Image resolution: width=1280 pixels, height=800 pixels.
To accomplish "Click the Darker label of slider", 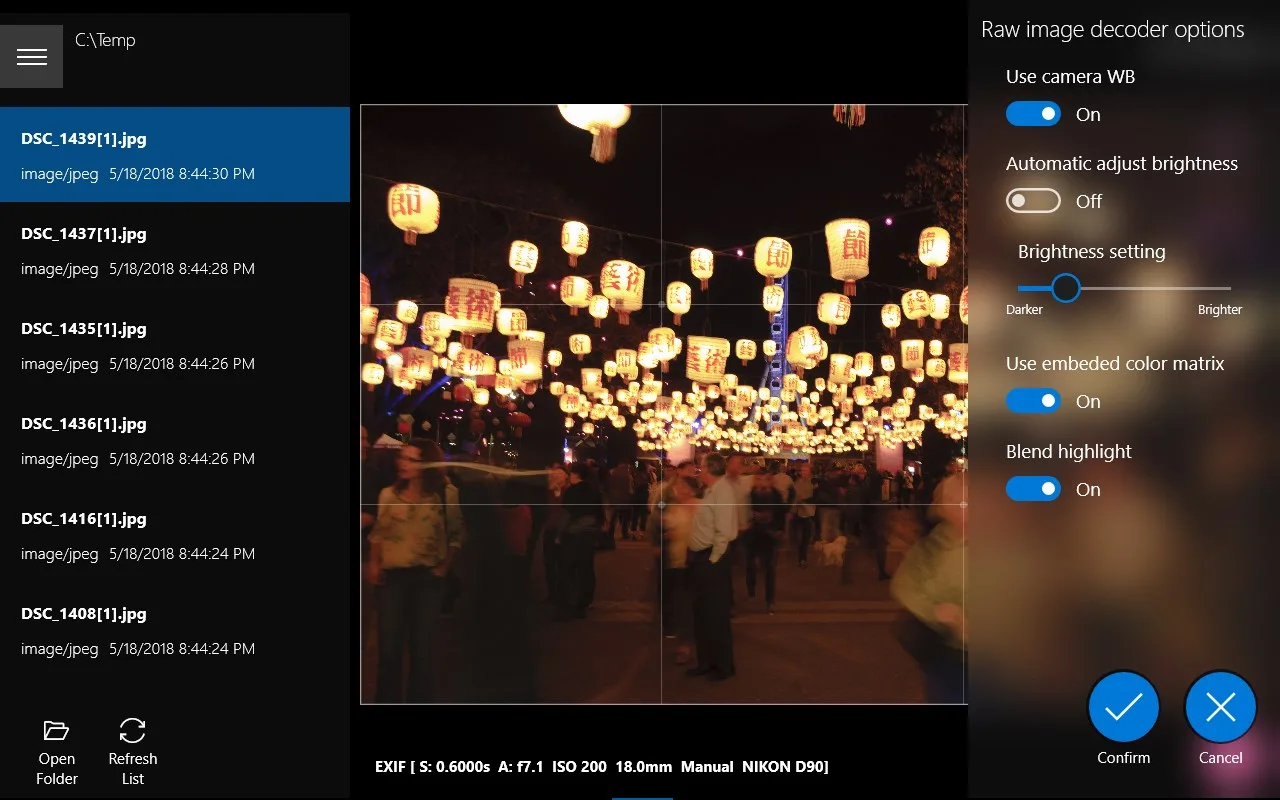I will tap(1024, 310).
